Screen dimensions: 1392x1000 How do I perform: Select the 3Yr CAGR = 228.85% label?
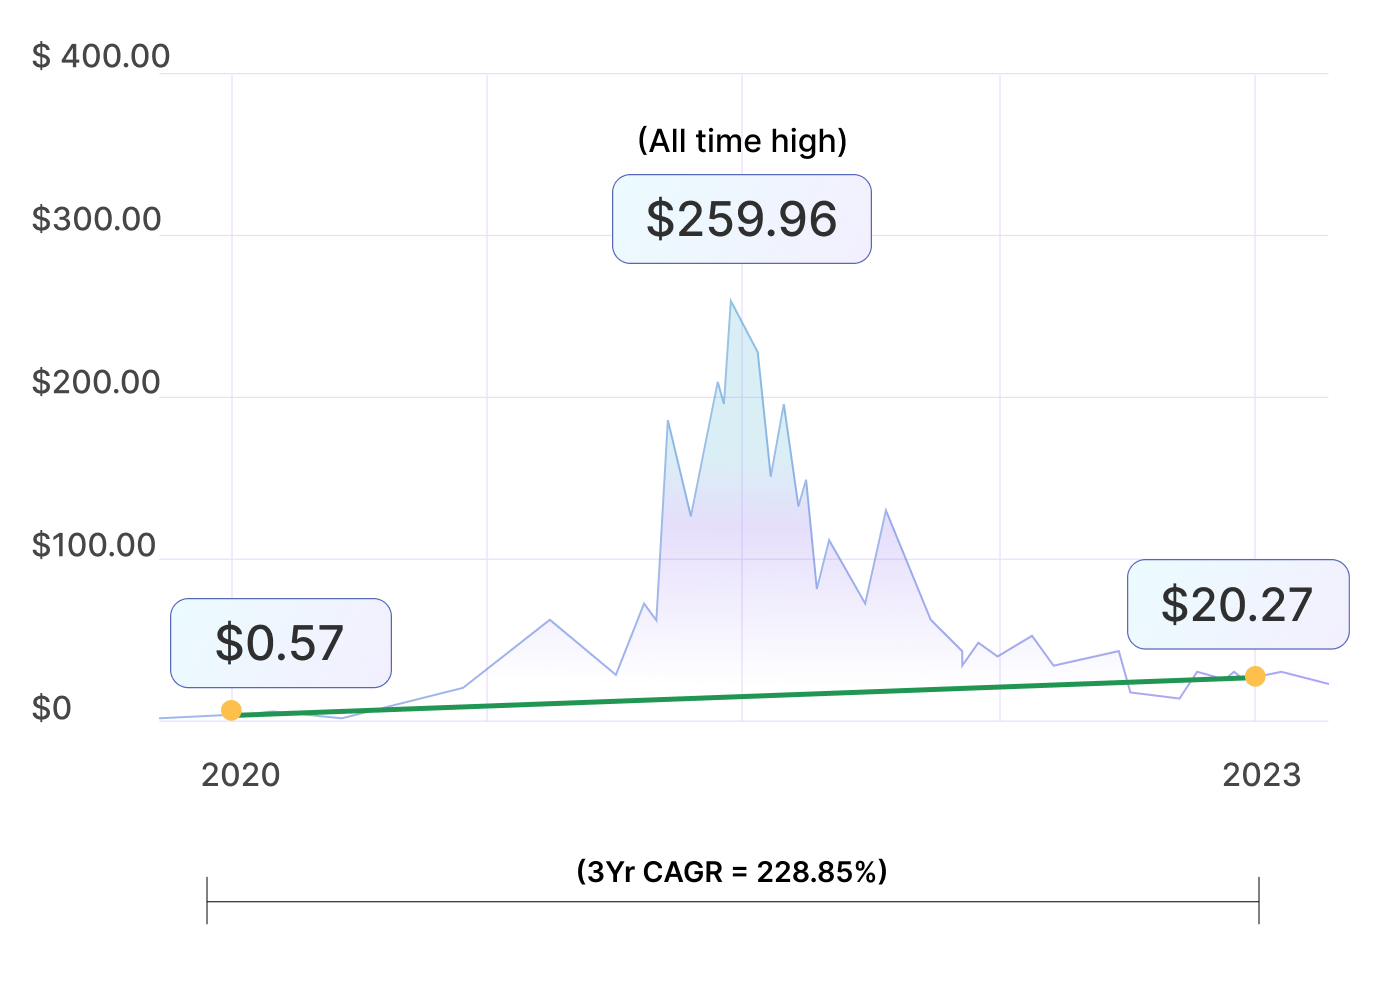pos(732,872)
